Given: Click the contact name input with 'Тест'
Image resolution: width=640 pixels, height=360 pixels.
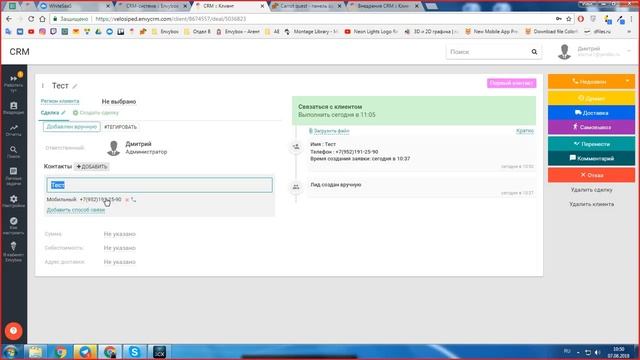Looking at the screenshot, I should (160, 185).
